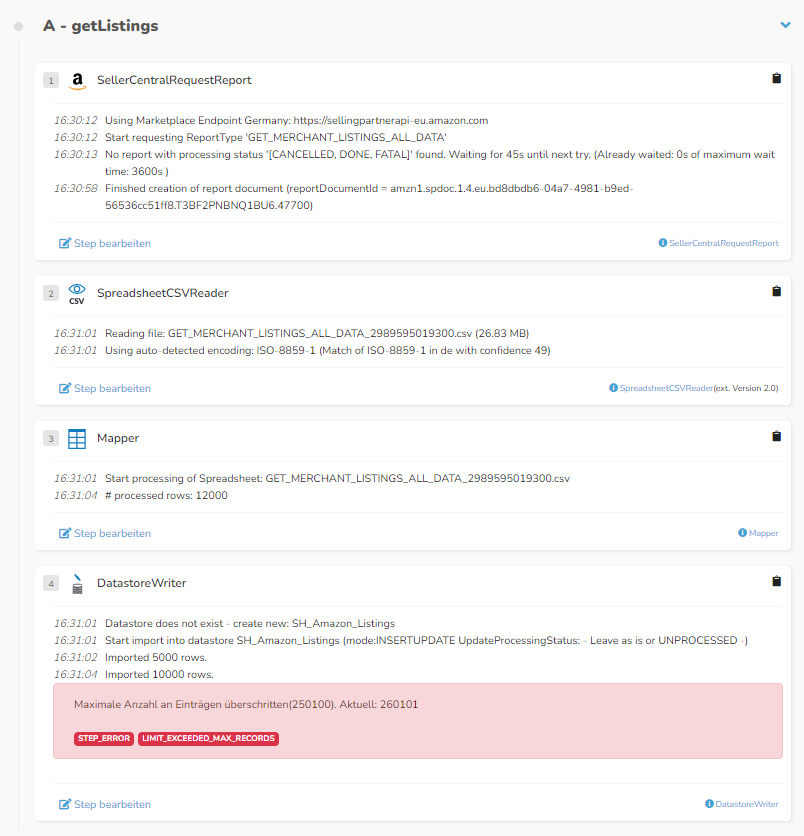
Task: Click the DatastoreWriter database pencil icon
Action: 77,584
